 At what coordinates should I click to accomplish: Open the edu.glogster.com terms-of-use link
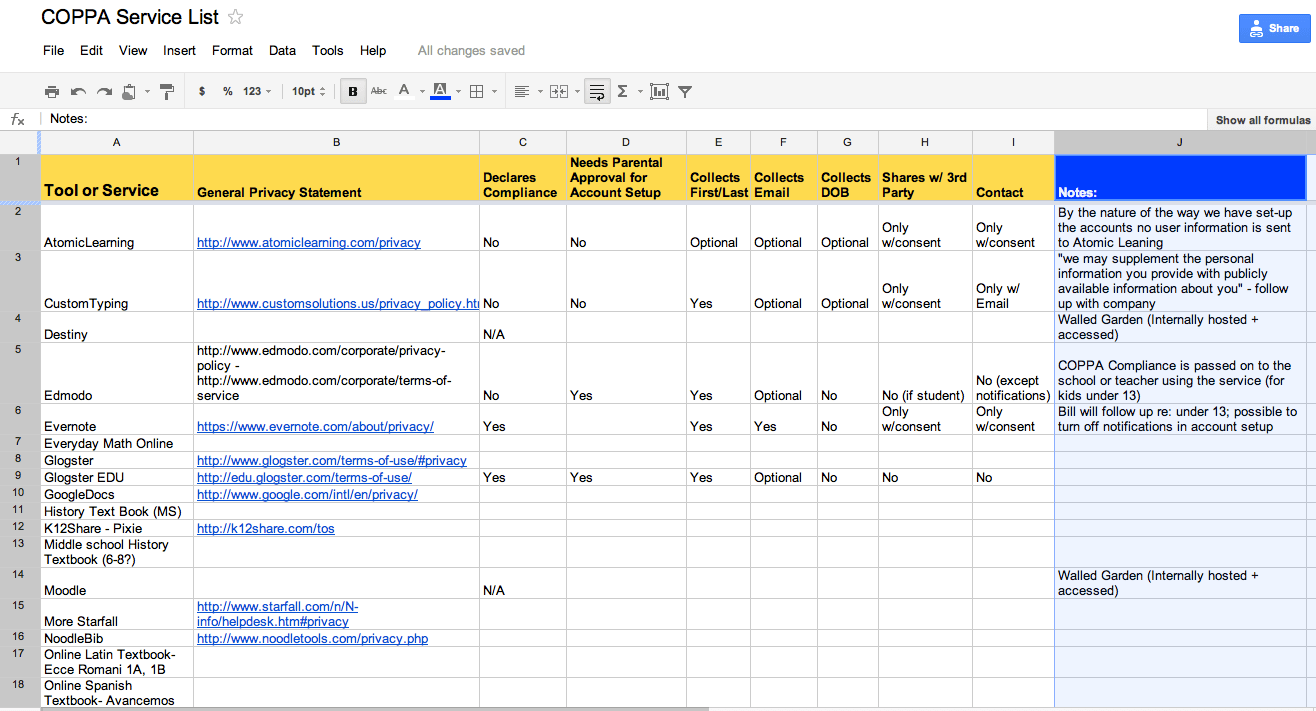tap(304, 477)
